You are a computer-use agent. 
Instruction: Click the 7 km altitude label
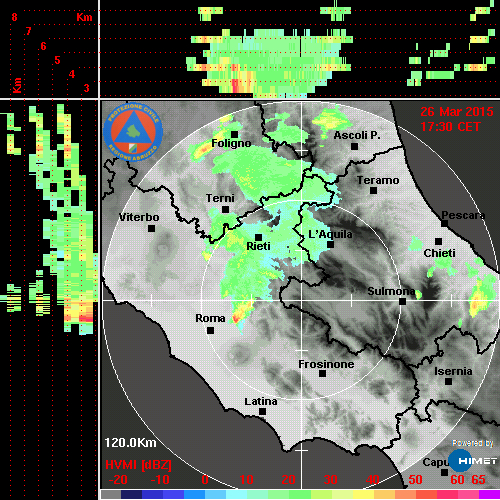click(28, 31)
